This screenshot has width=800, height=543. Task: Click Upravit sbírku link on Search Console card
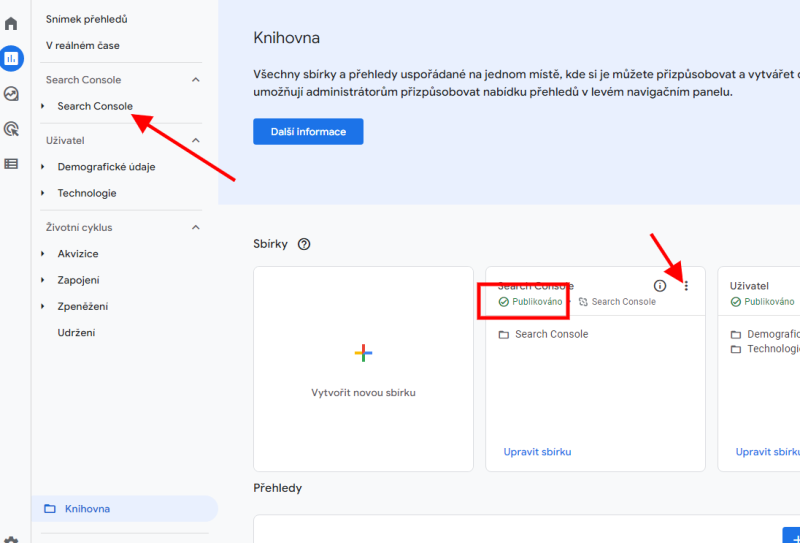(537, 452)
